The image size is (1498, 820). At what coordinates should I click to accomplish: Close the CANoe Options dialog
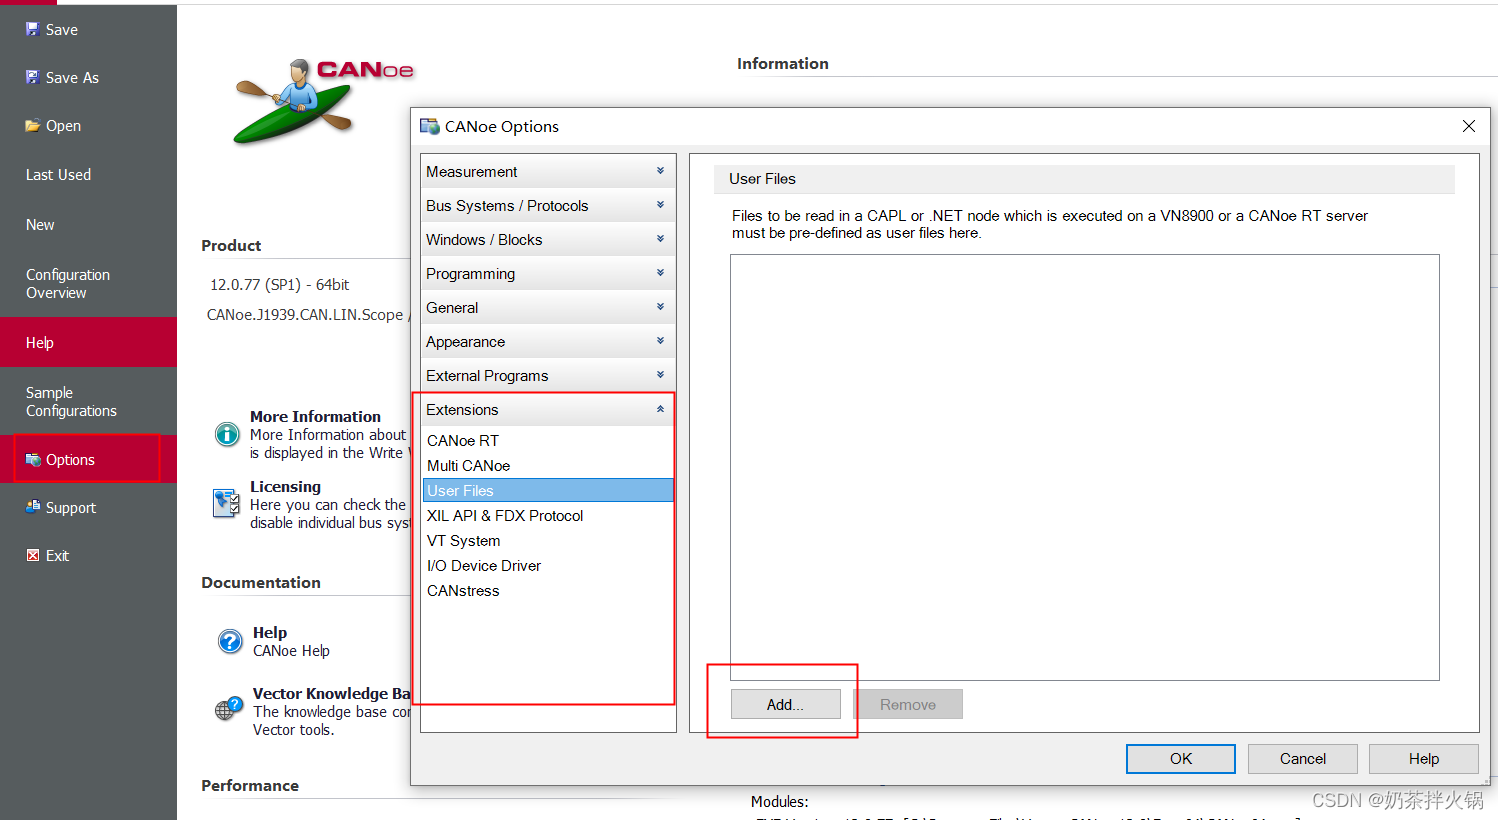[x=1468, y=126]
